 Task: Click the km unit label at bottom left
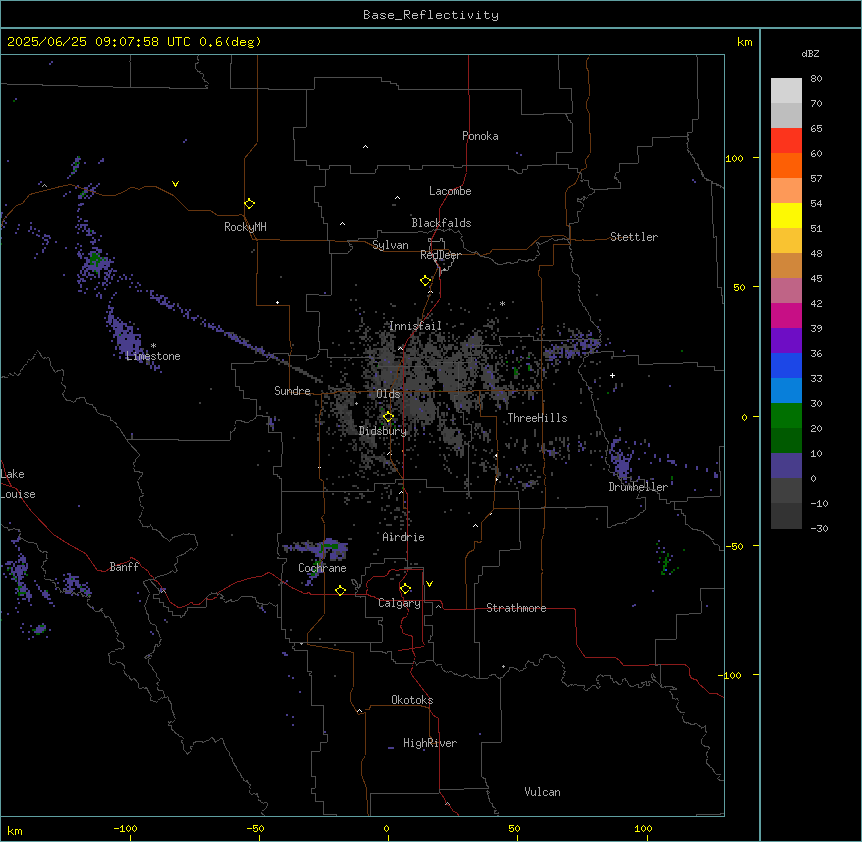coord(14,830)
